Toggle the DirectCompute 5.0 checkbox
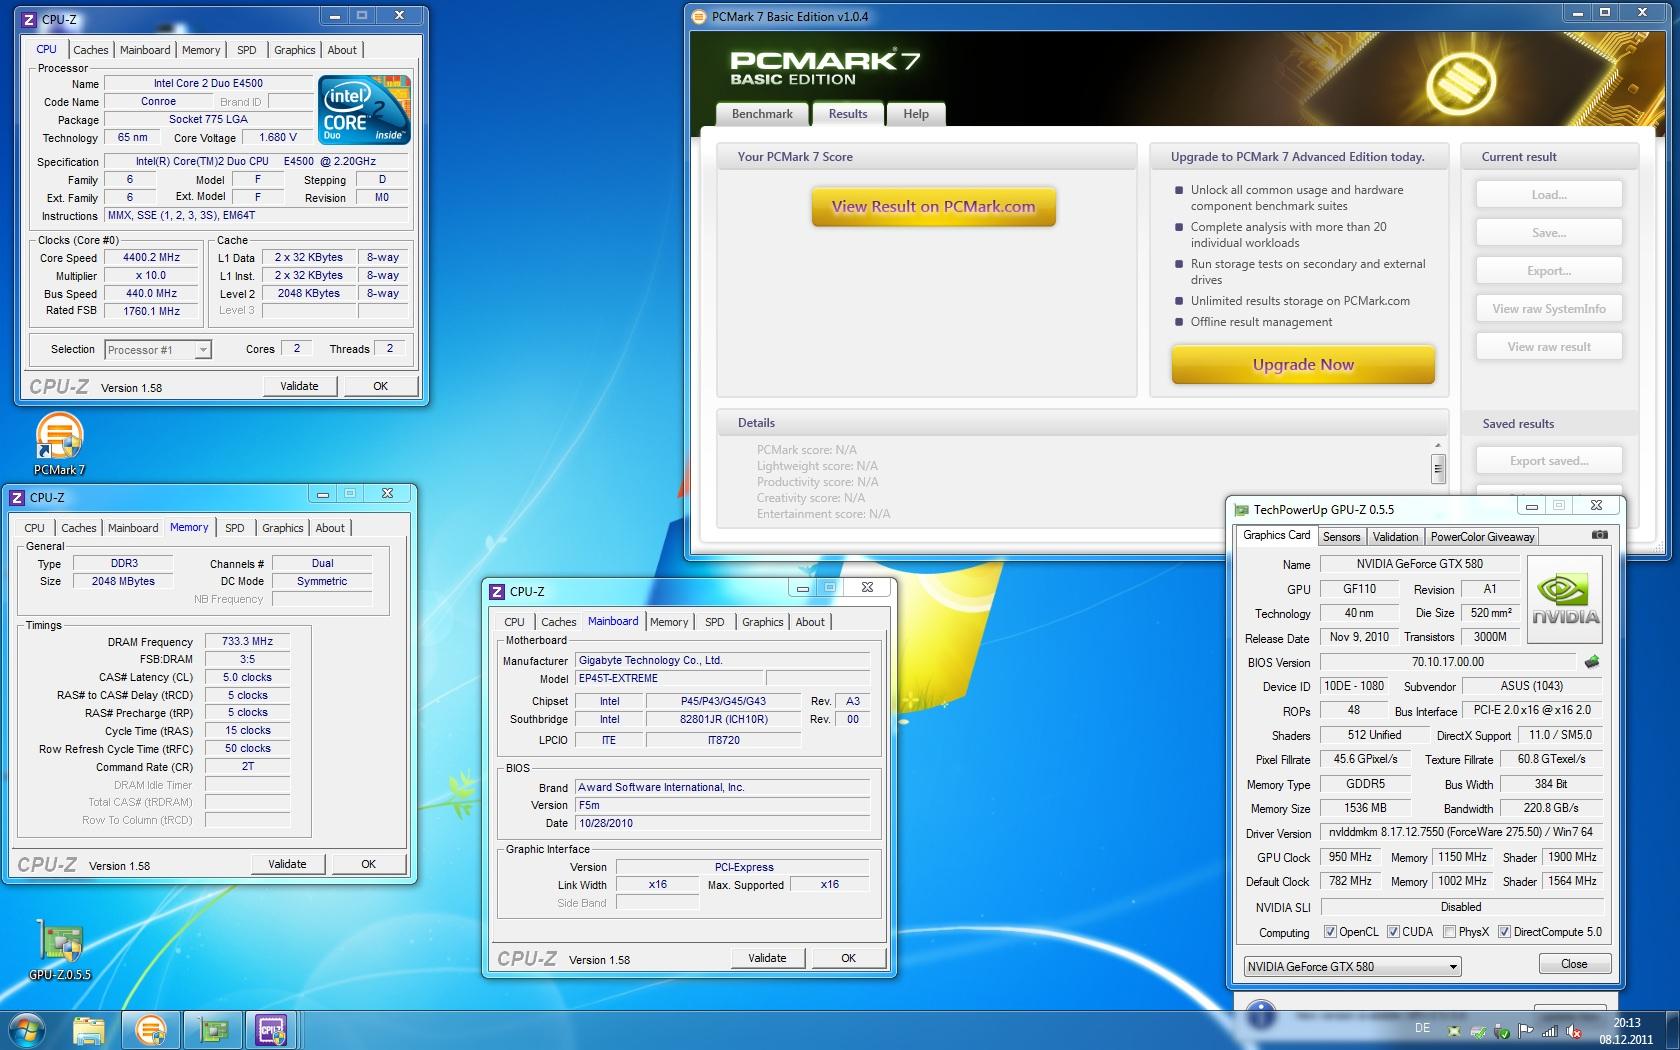 (x=1504, y=931)
